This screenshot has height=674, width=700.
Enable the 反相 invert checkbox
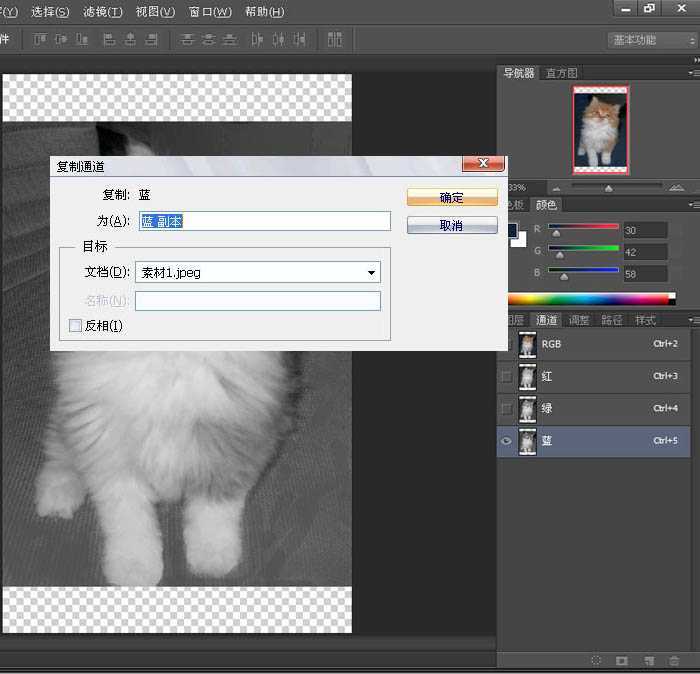pyautogui.click(x=75, y=325)
